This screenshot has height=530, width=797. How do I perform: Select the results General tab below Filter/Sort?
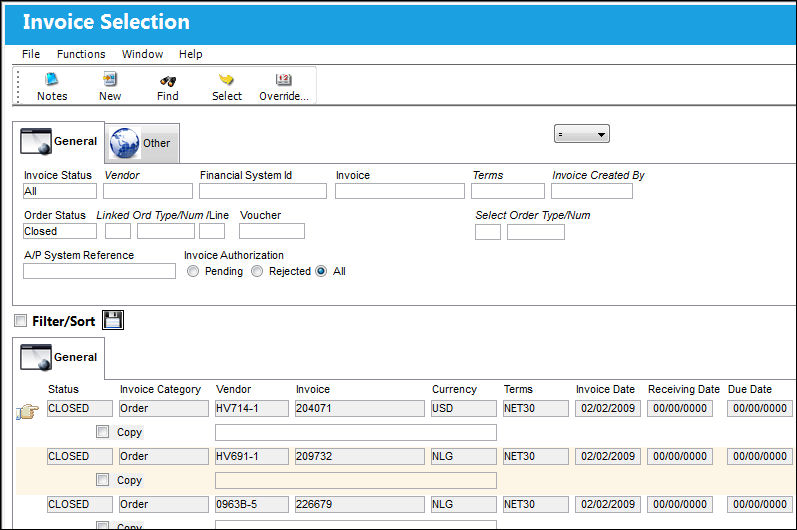(58, 358)
